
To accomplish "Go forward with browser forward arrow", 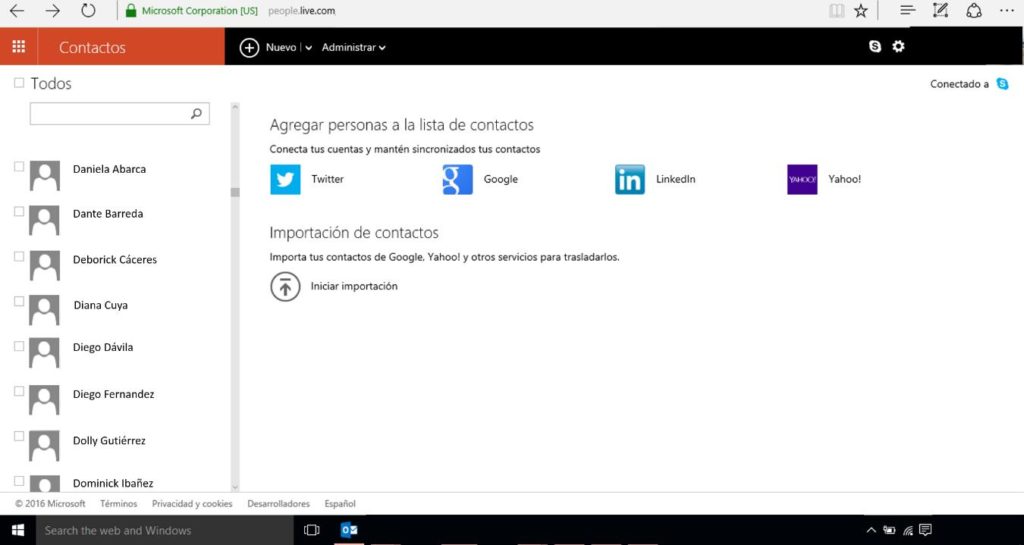I will click(x=52, y=10).
